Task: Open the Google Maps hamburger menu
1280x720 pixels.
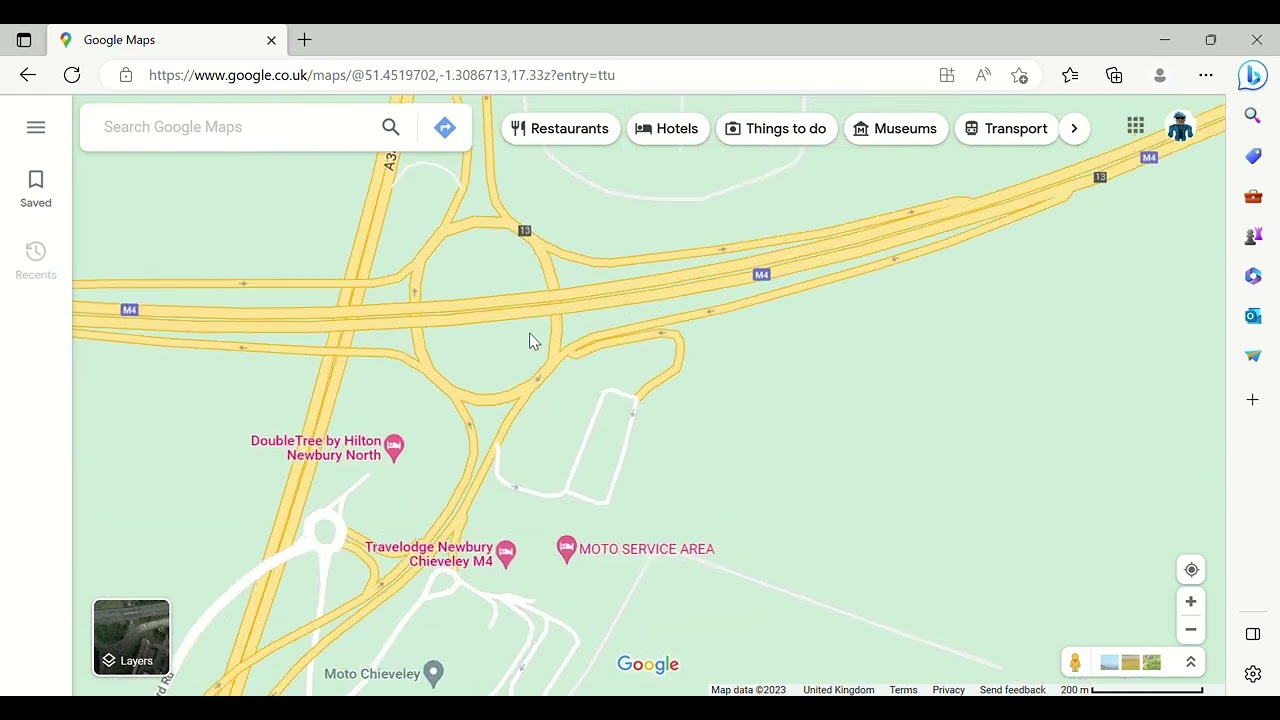Action: click(x=36, y=127)
